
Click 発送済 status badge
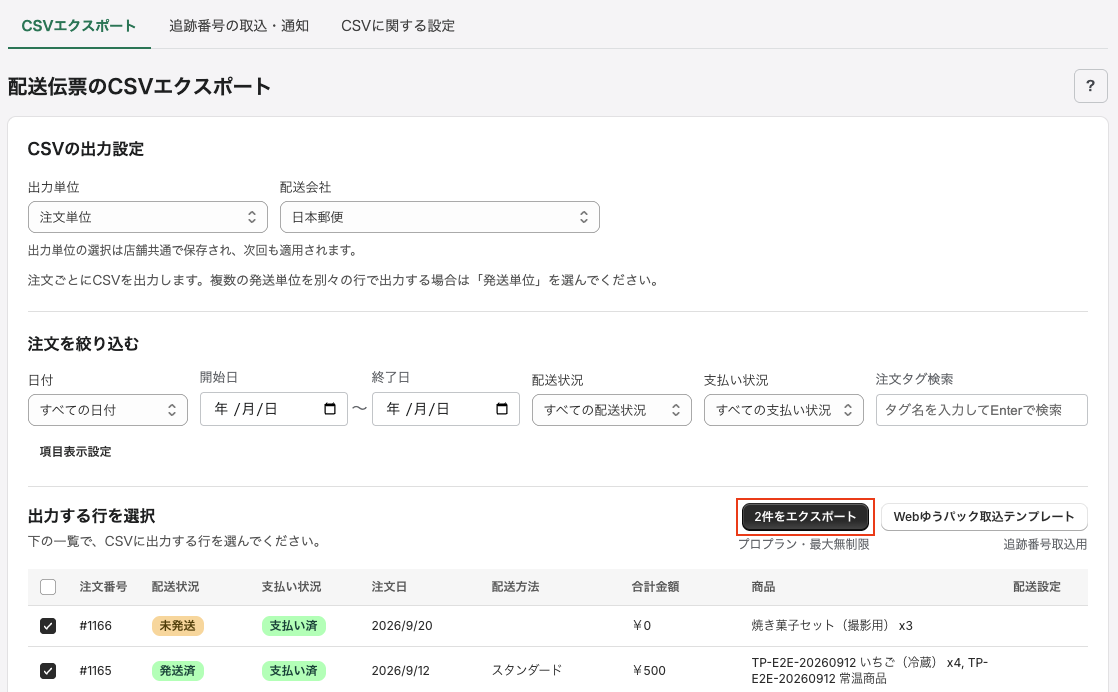pos(178,671)
